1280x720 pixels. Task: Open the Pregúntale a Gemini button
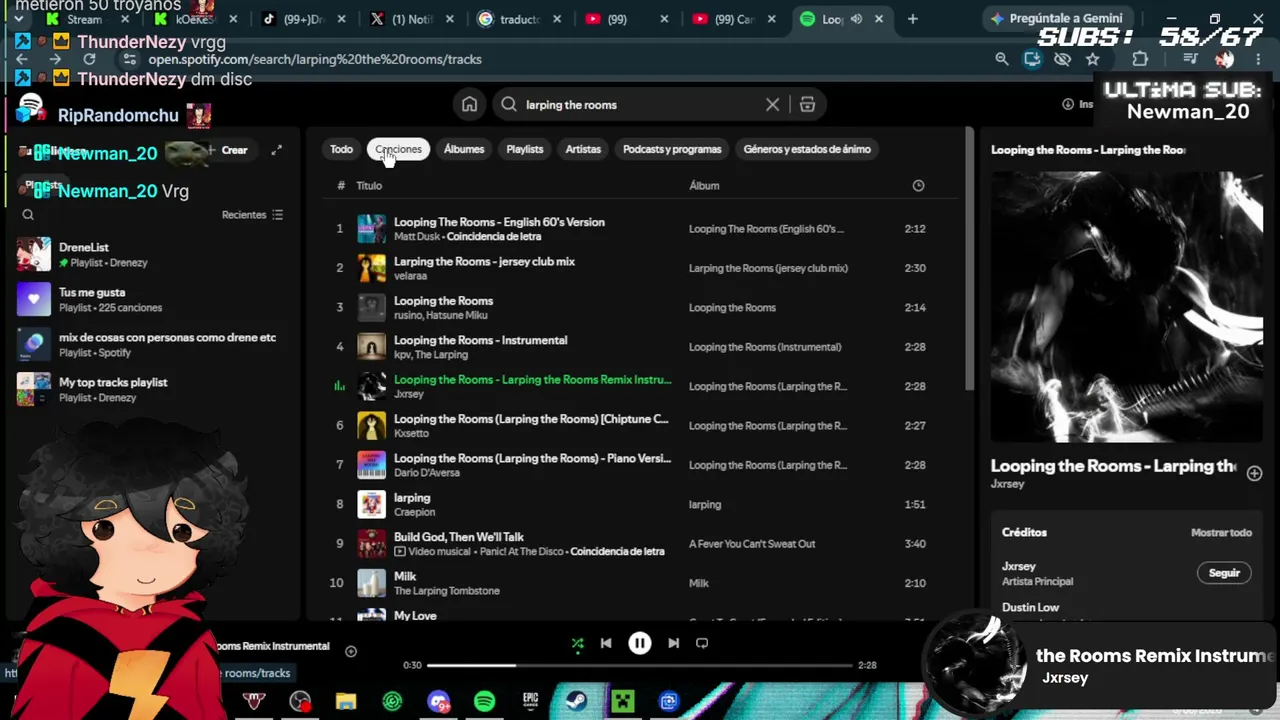coord(1056,19)
